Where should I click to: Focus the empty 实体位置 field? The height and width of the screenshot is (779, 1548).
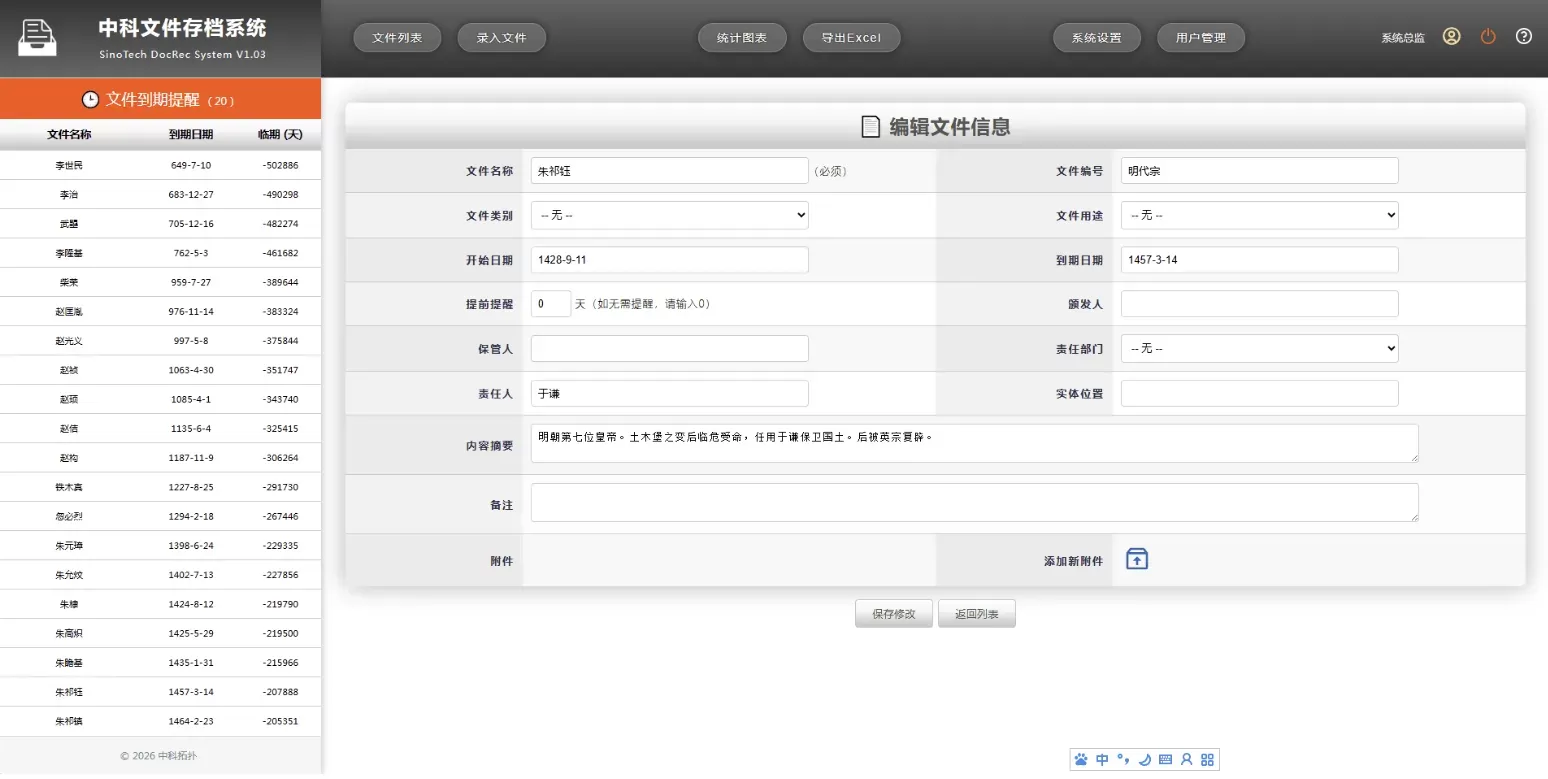pos(1259,393)
